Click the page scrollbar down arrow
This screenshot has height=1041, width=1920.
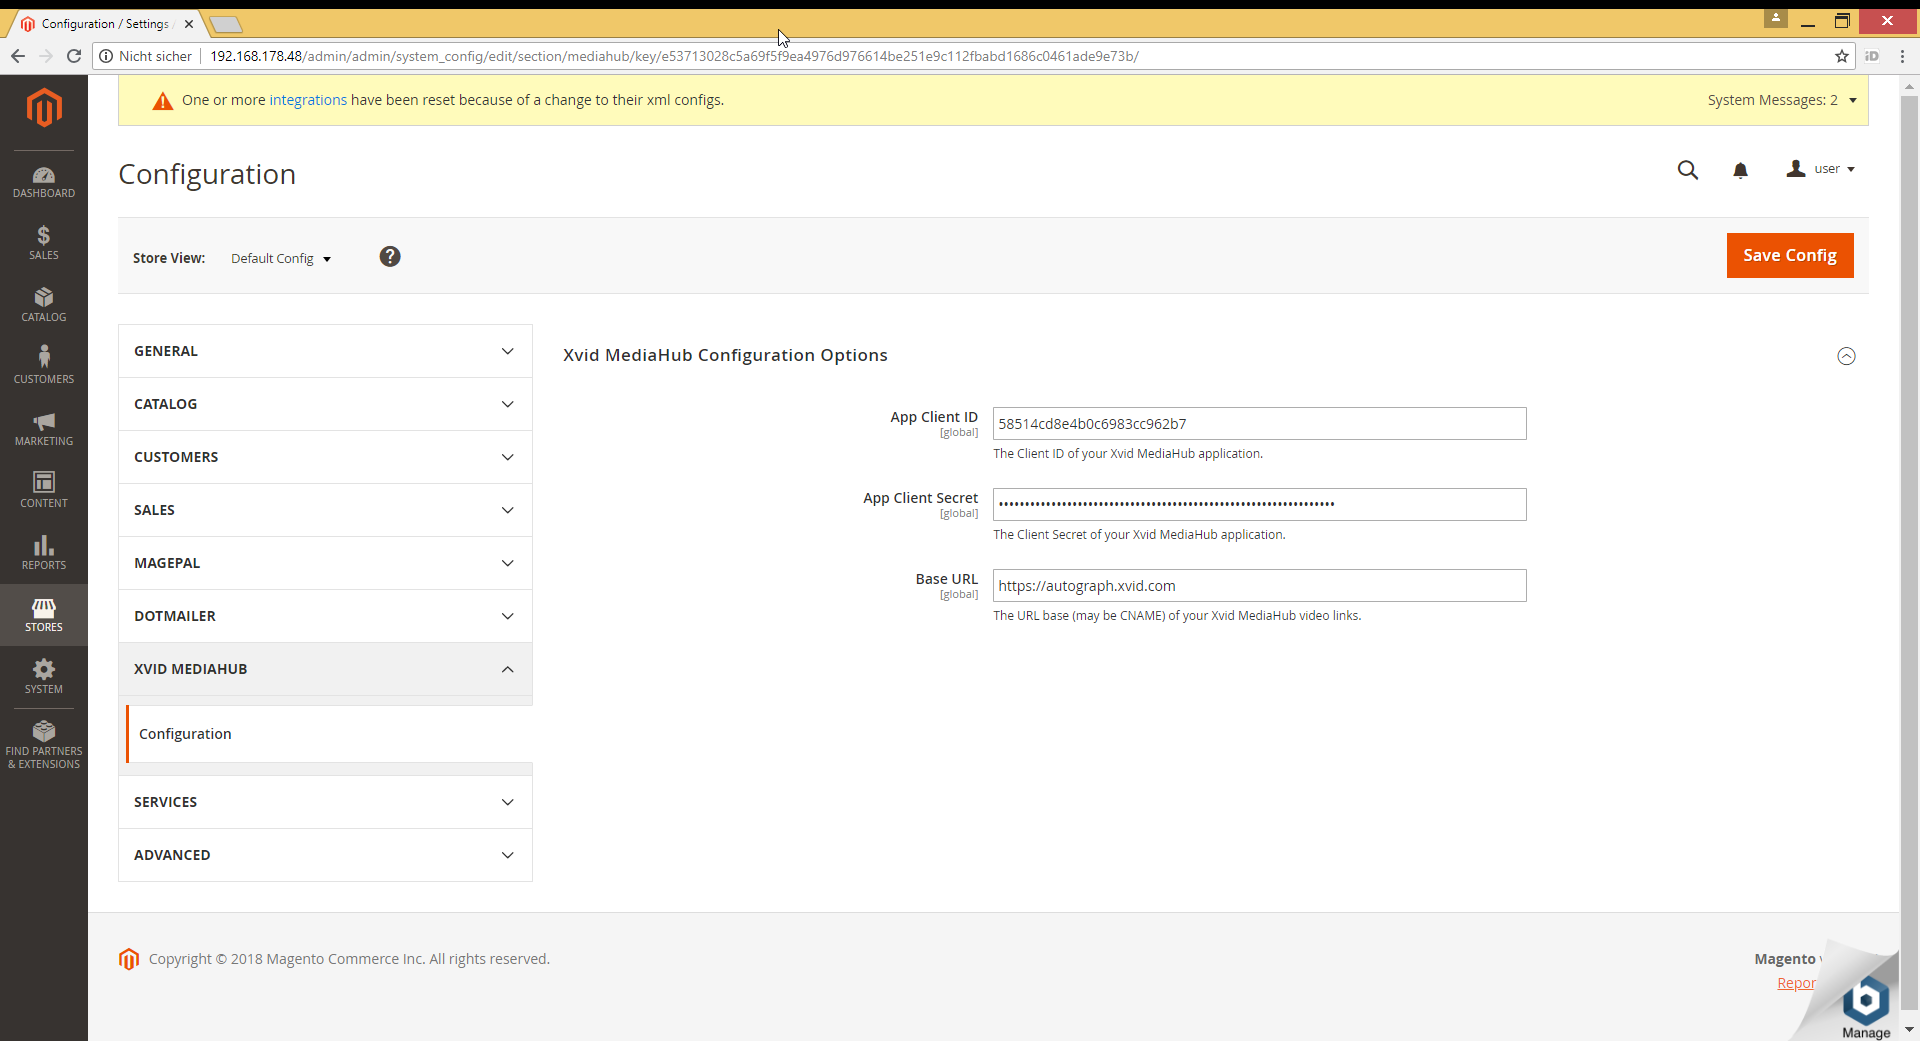point(1909,1029)
